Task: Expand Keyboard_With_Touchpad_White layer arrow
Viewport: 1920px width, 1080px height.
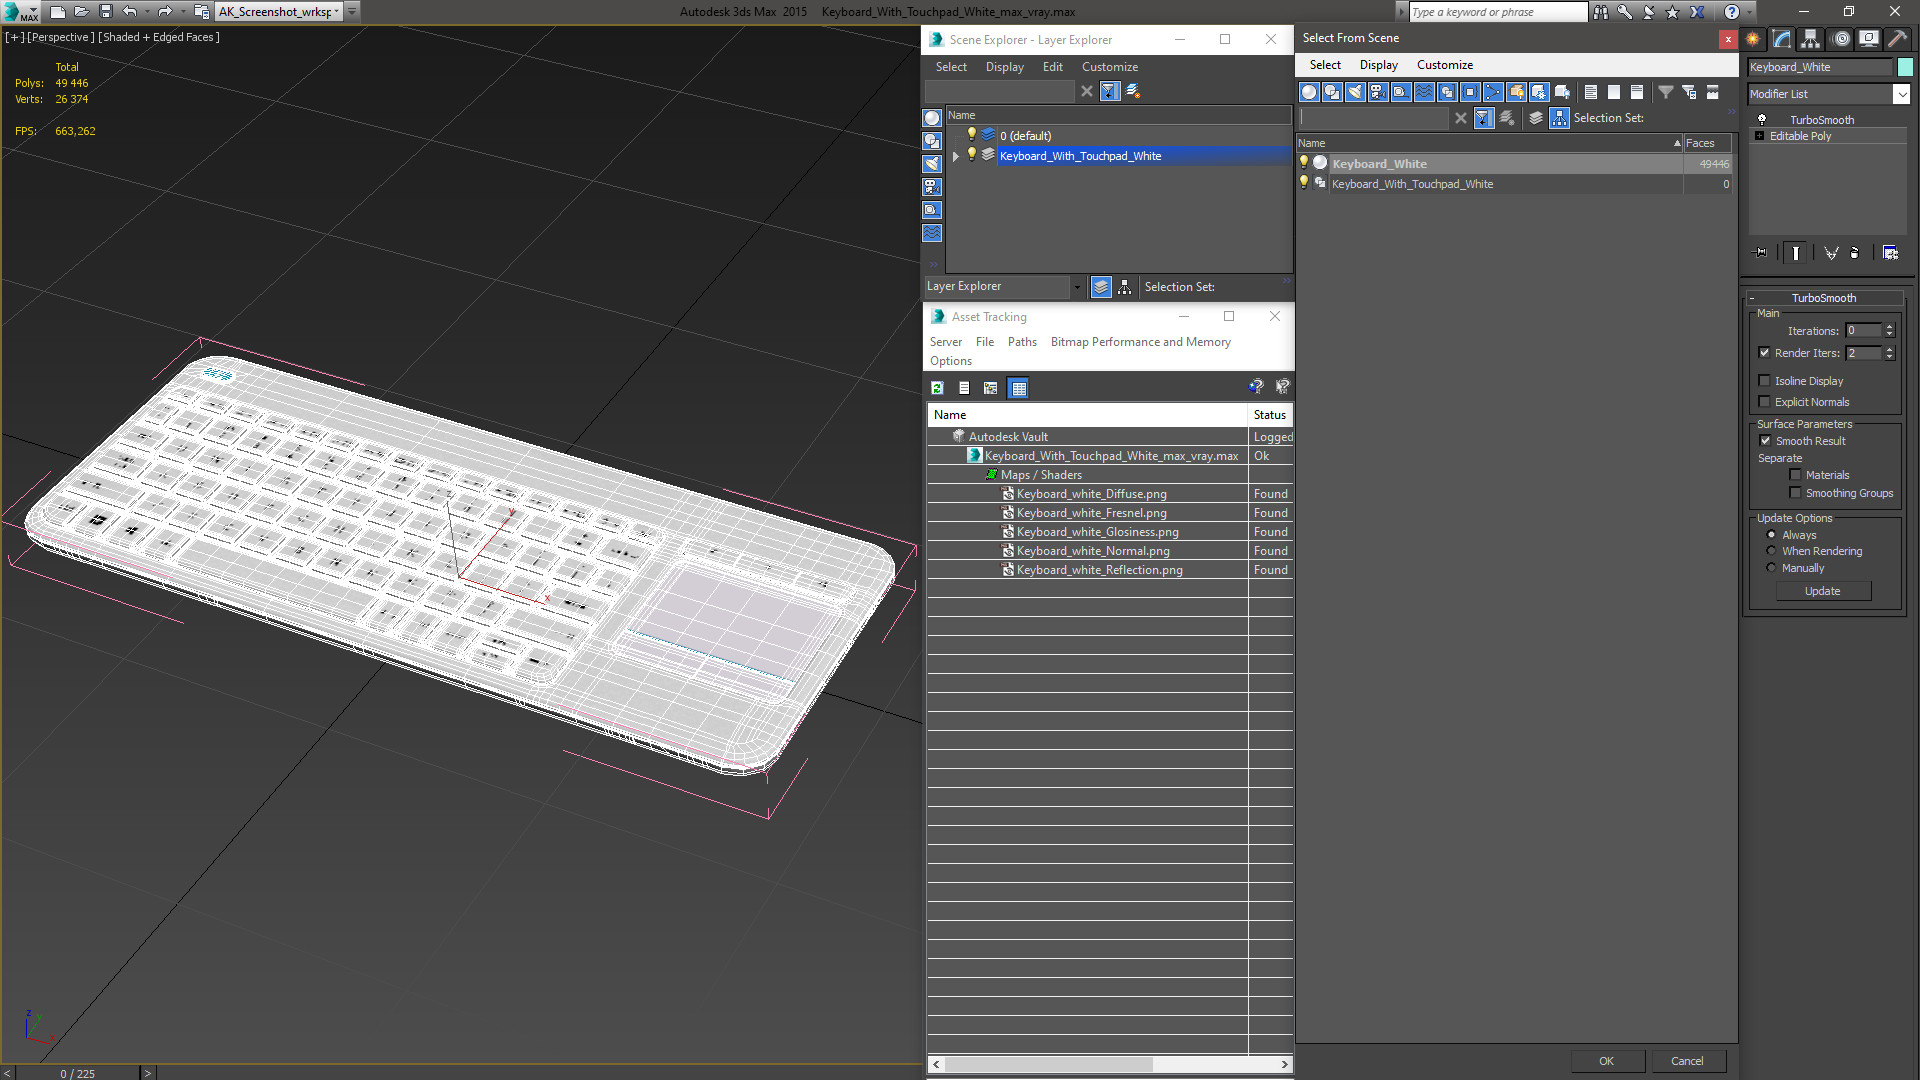Action: (x=956, y=156)
